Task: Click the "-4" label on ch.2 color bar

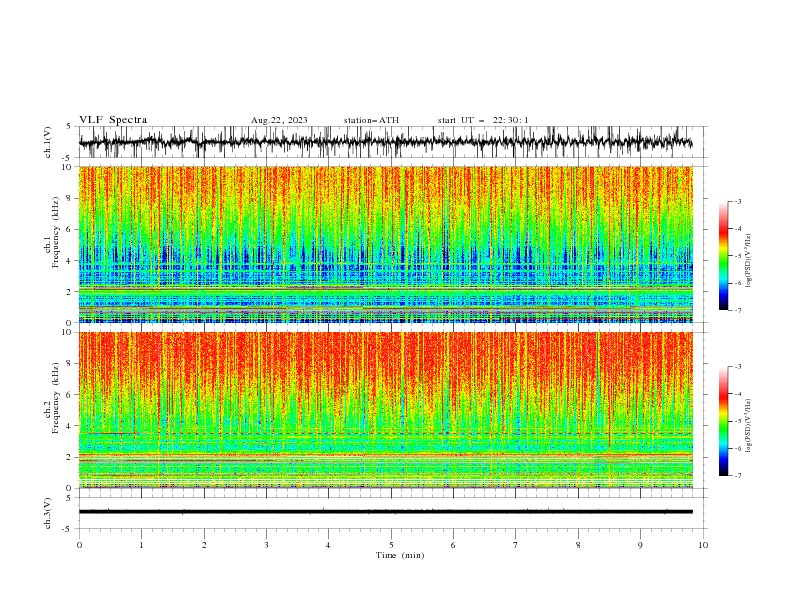Action: (x=737, y=394)
